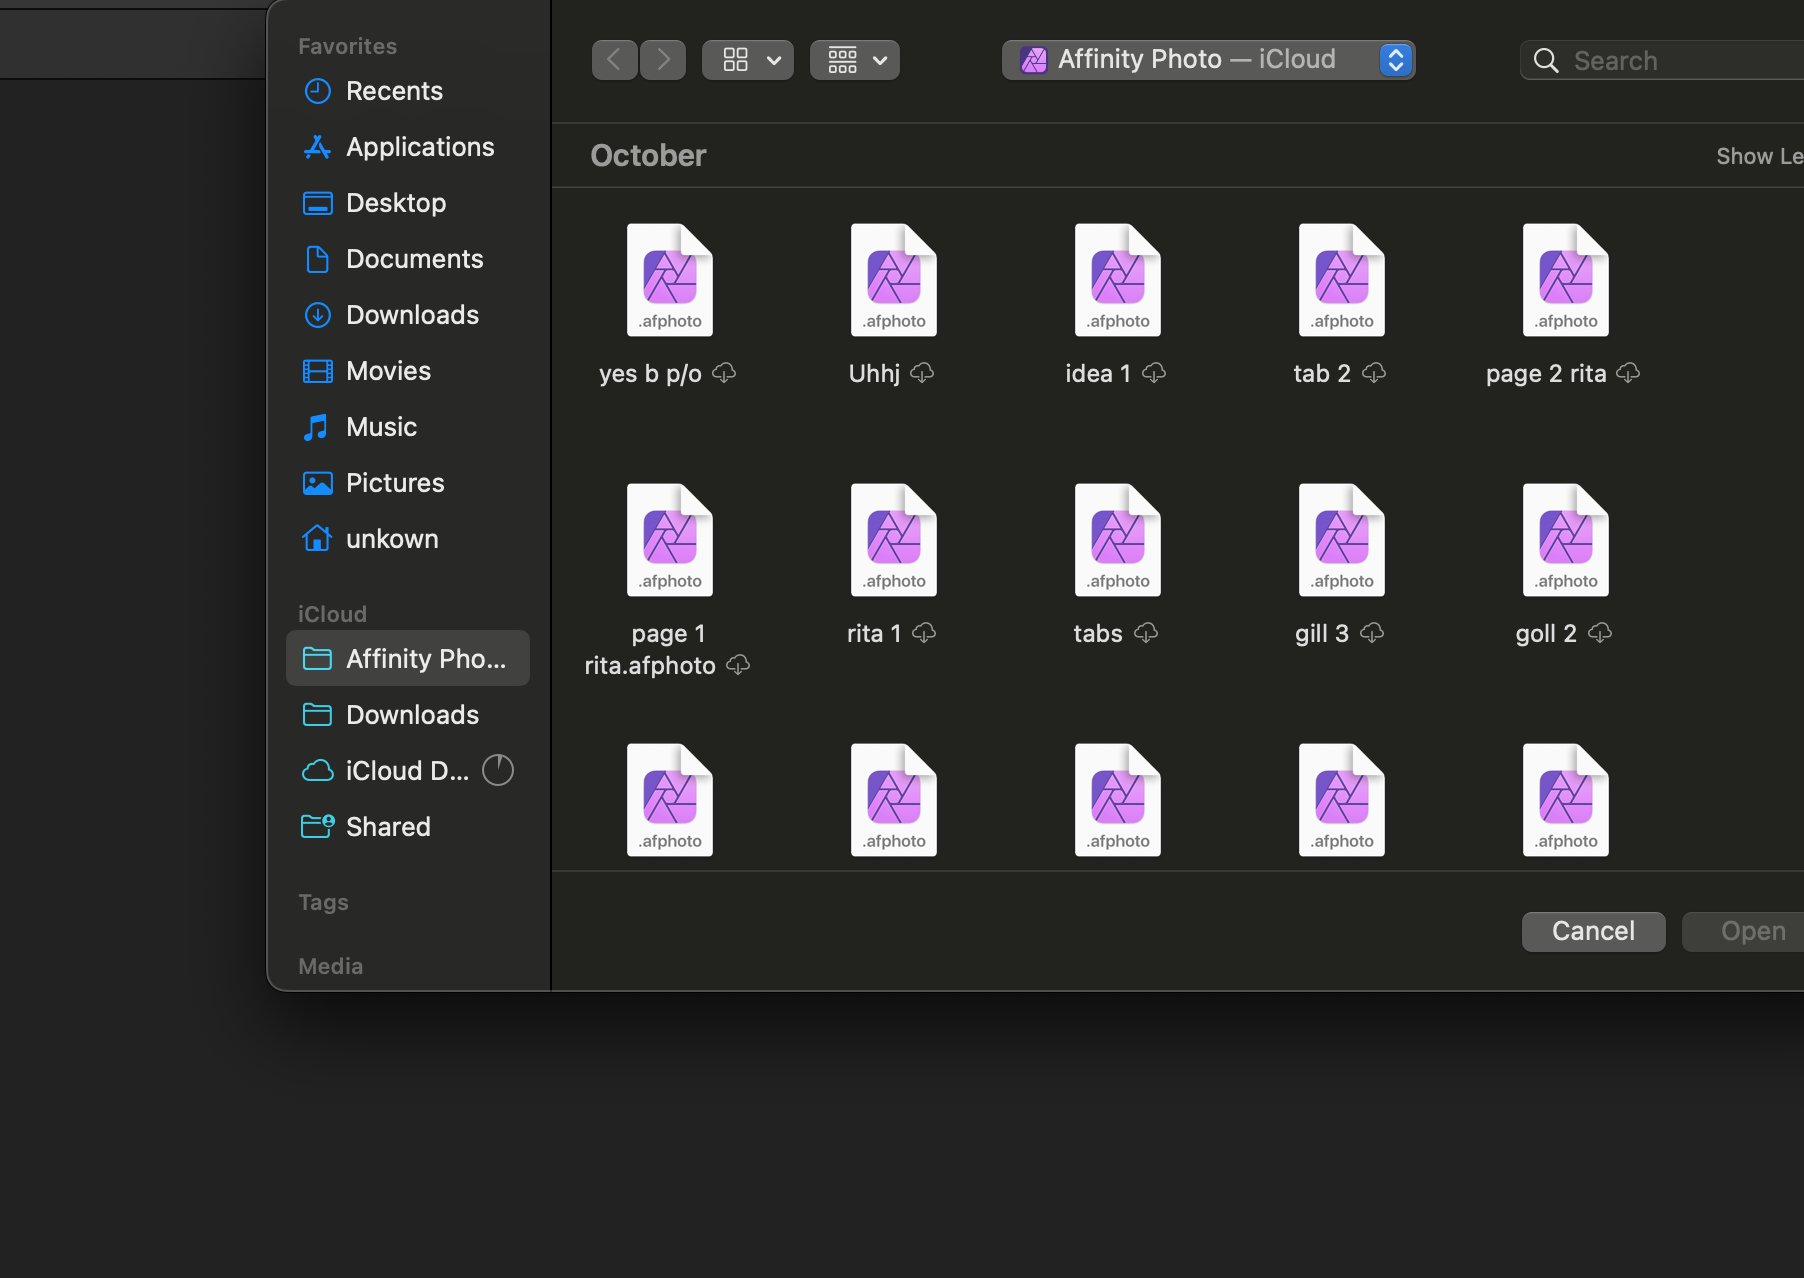
Task: Go forward with the right arrow button
Action: pos(663,60)
